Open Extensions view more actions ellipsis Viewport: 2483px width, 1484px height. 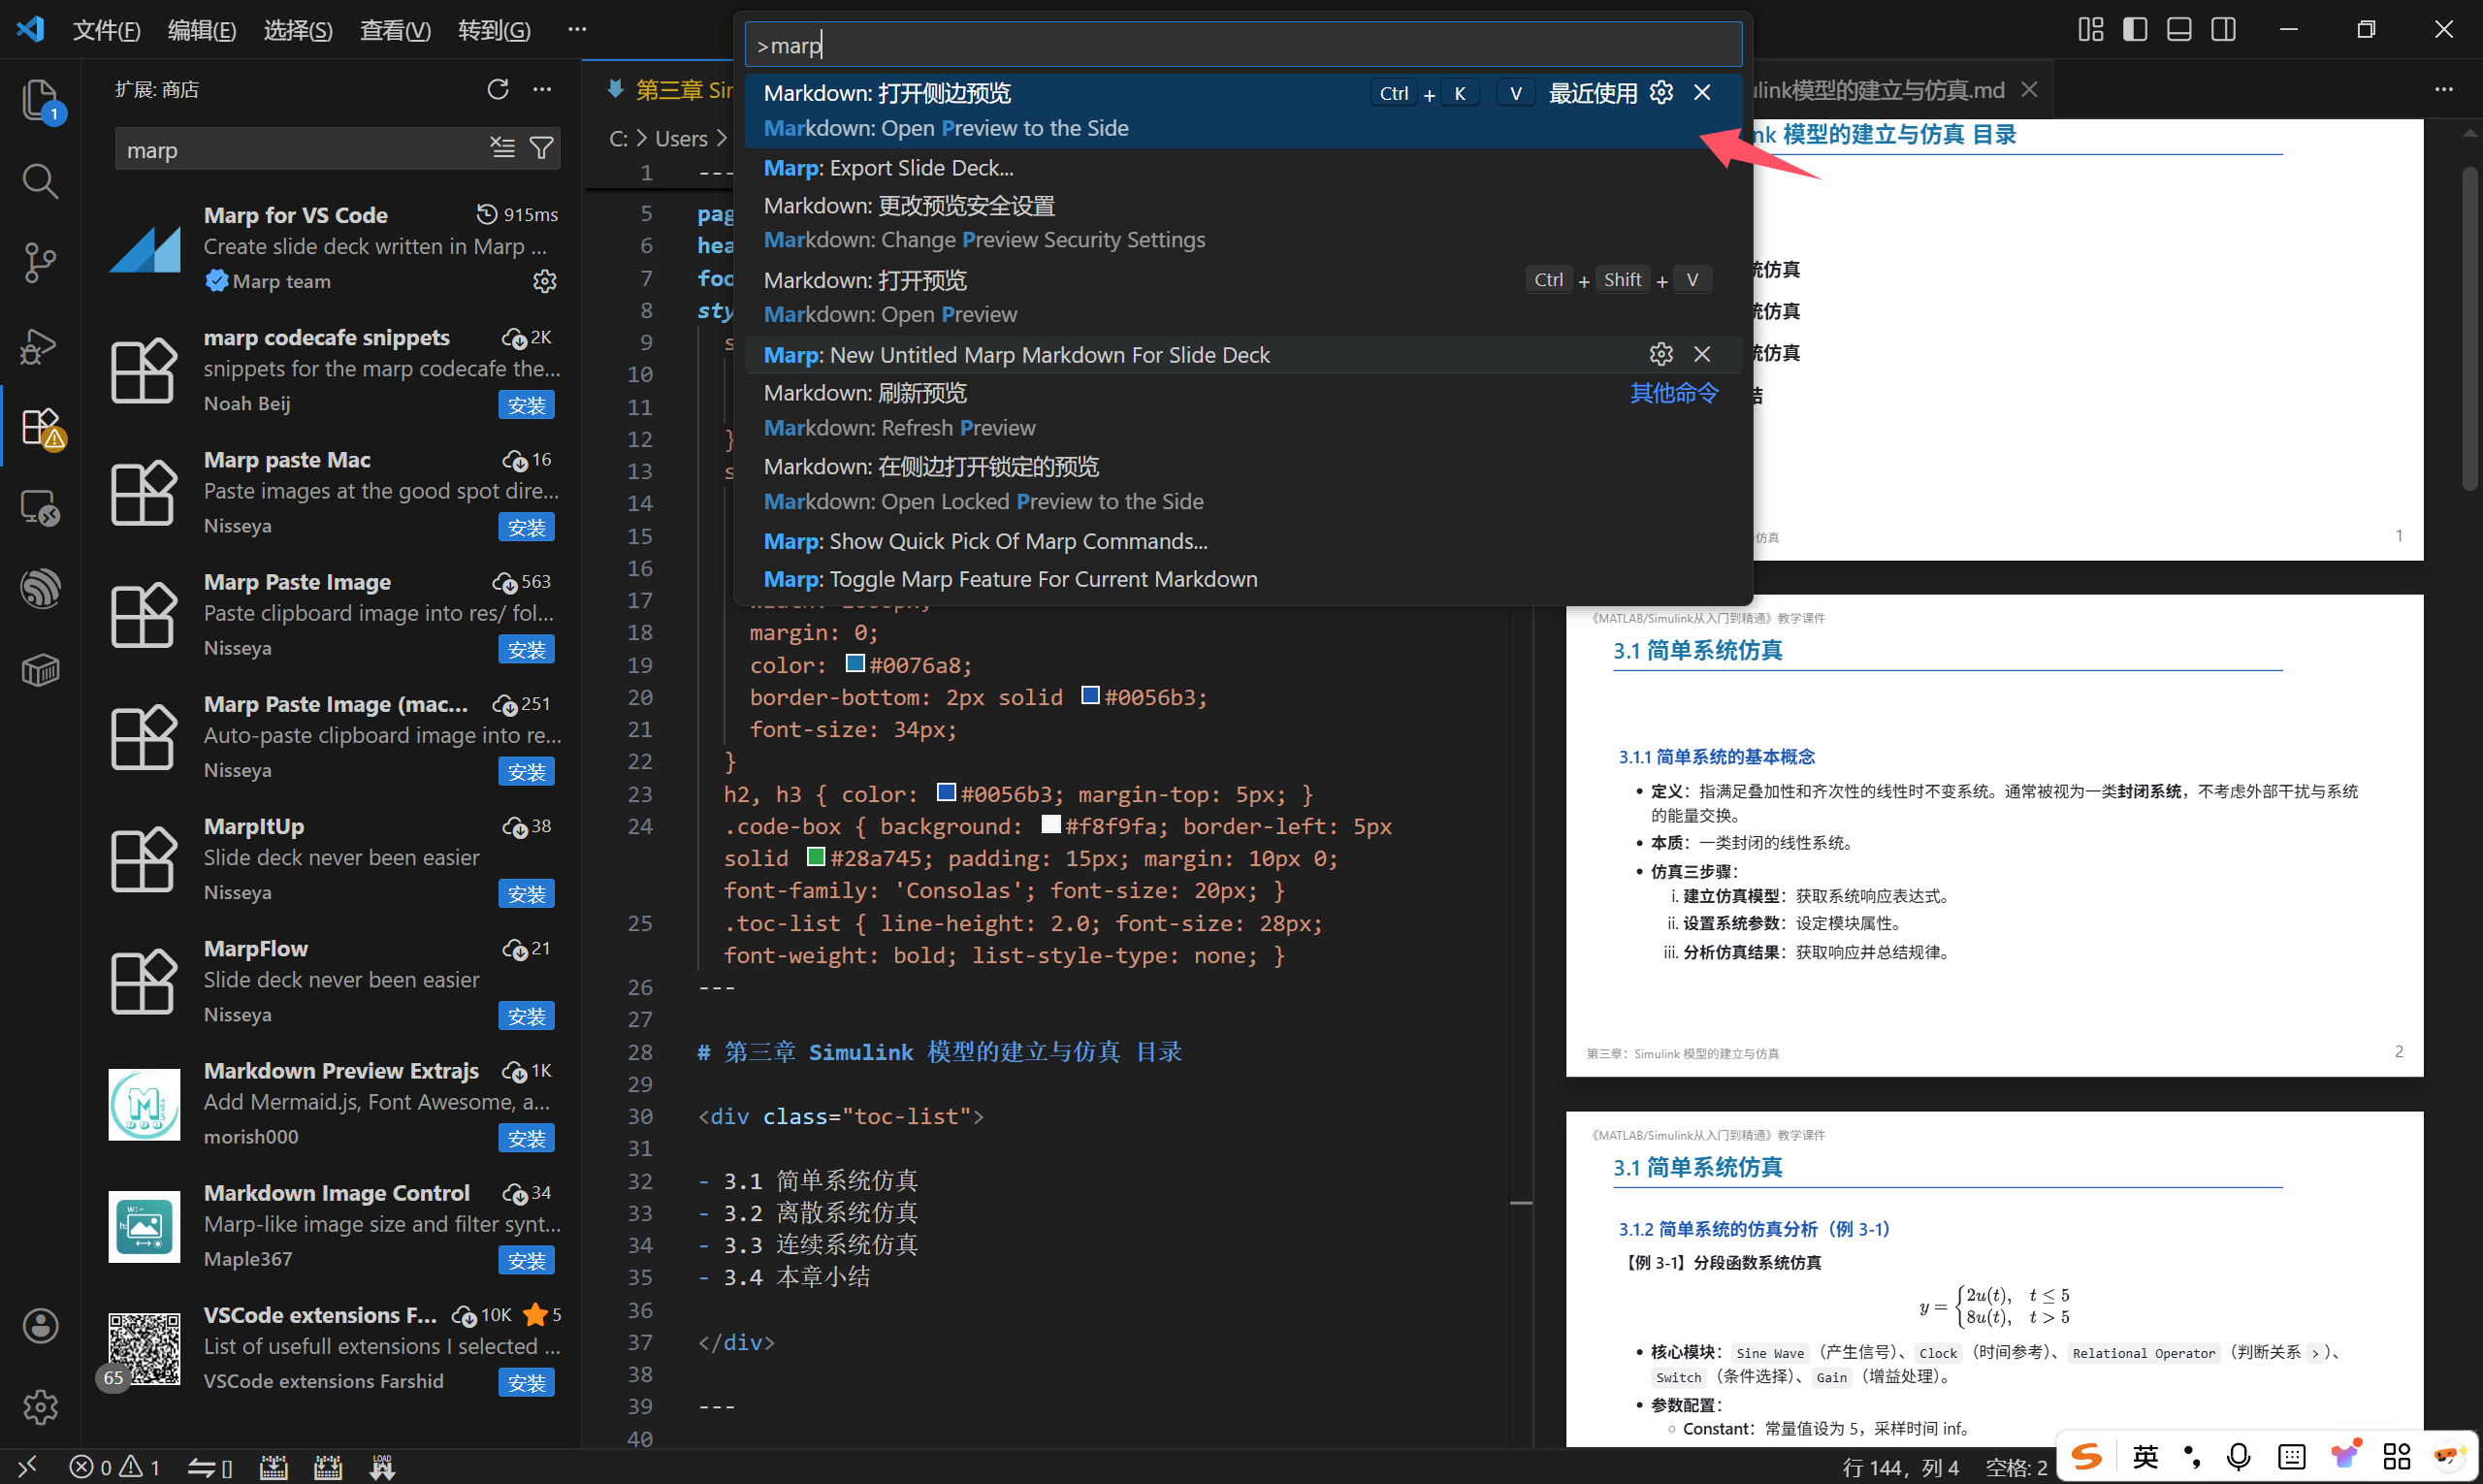542,90
